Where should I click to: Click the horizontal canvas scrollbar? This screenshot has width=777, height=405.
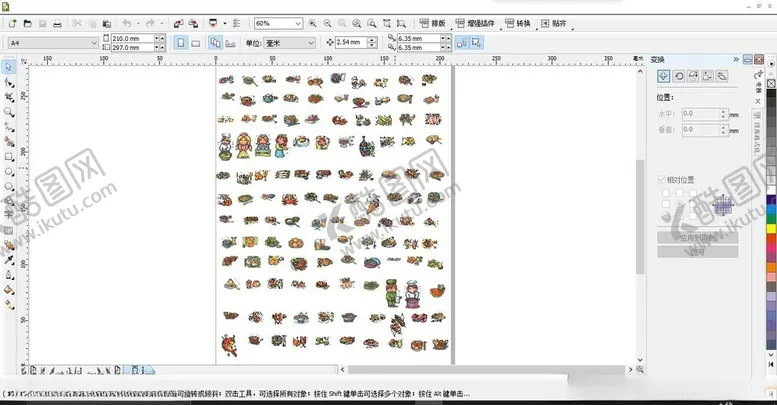click(x=486, y=370)
